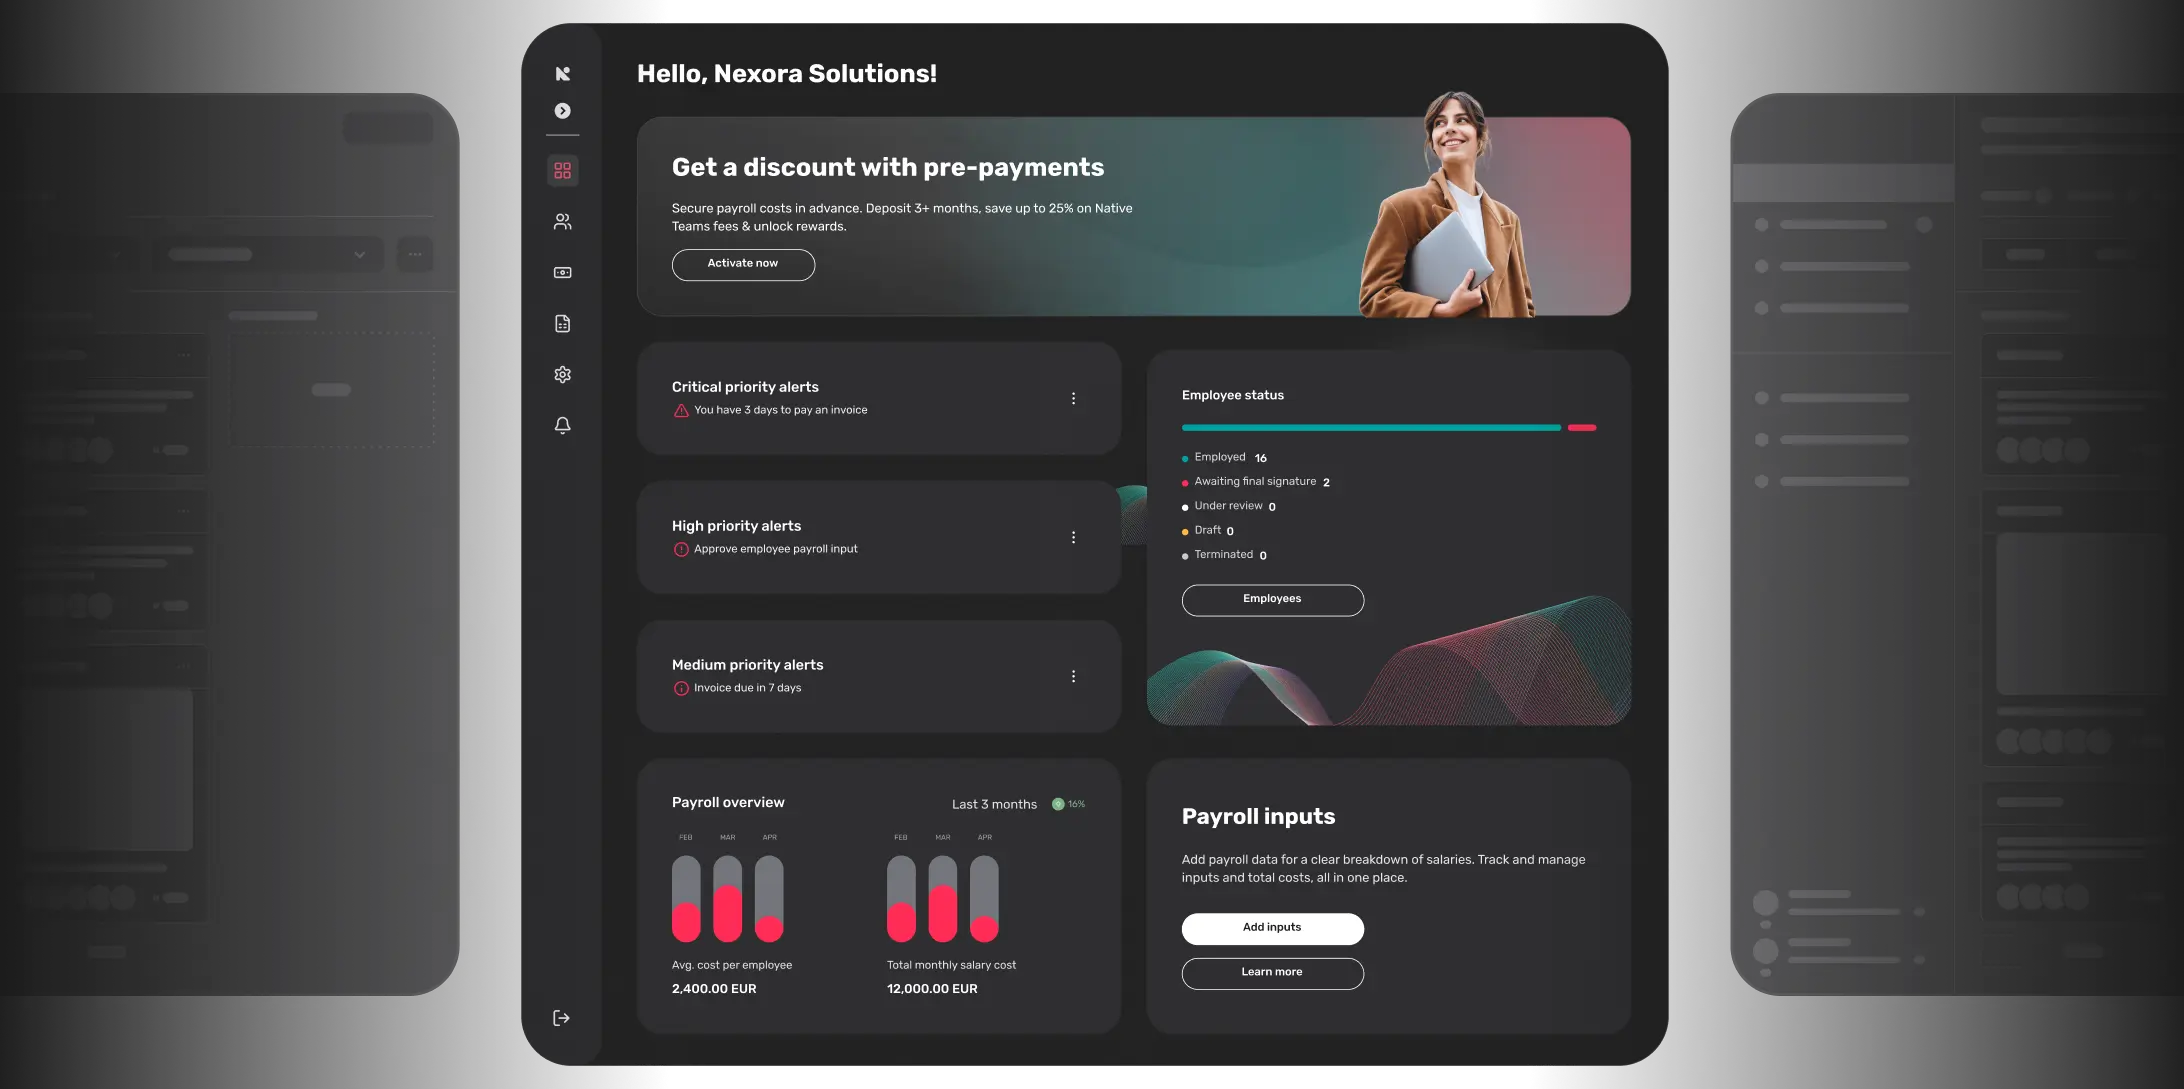Screen dimensions: 2184x1089
Task: Click the Learn more button
Action: [1272, 973]
